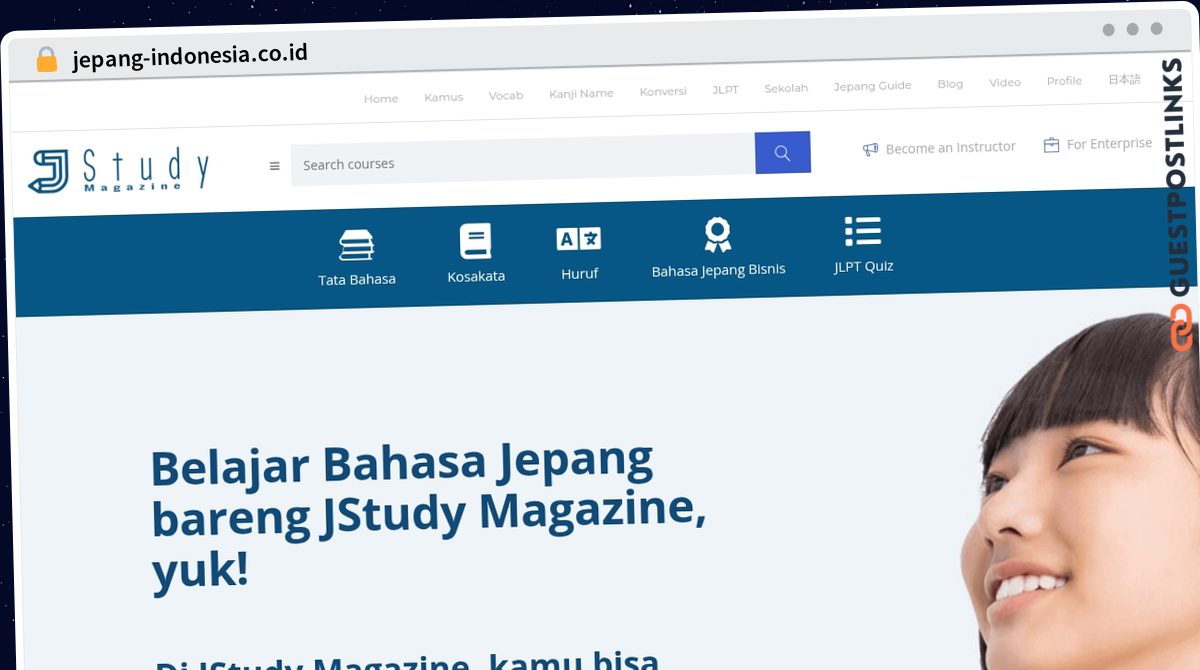Click the Become an Instructor link

click(x=951, y=147)
